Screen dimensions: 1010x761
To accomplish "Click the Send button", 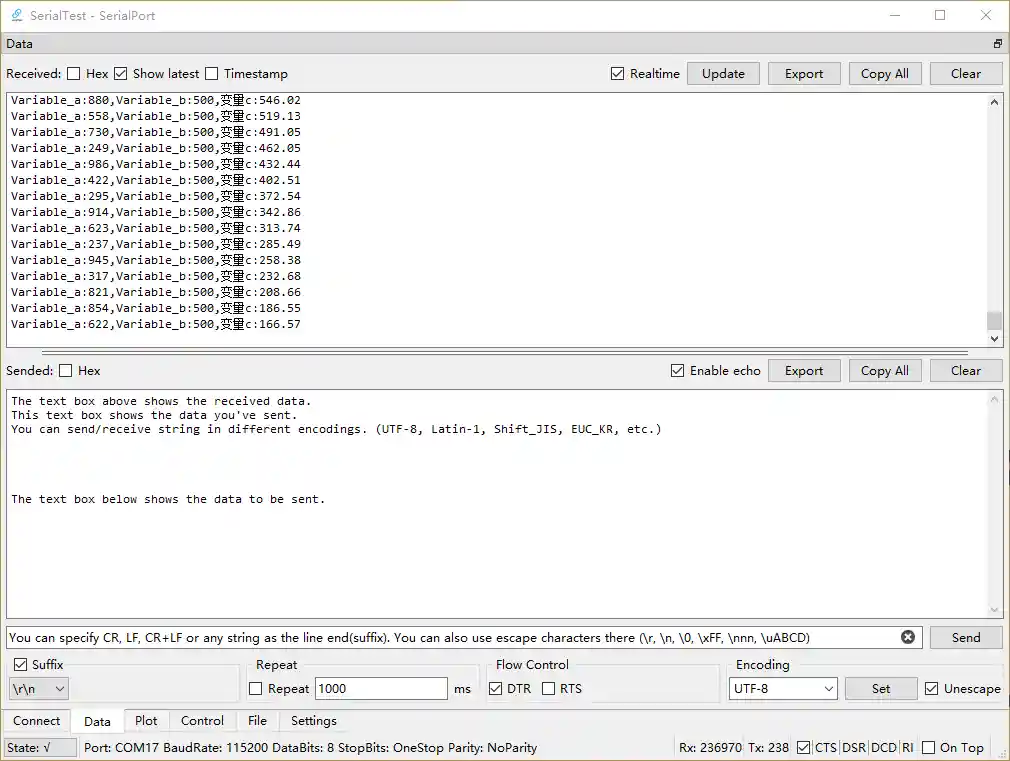I will point(966,637).
